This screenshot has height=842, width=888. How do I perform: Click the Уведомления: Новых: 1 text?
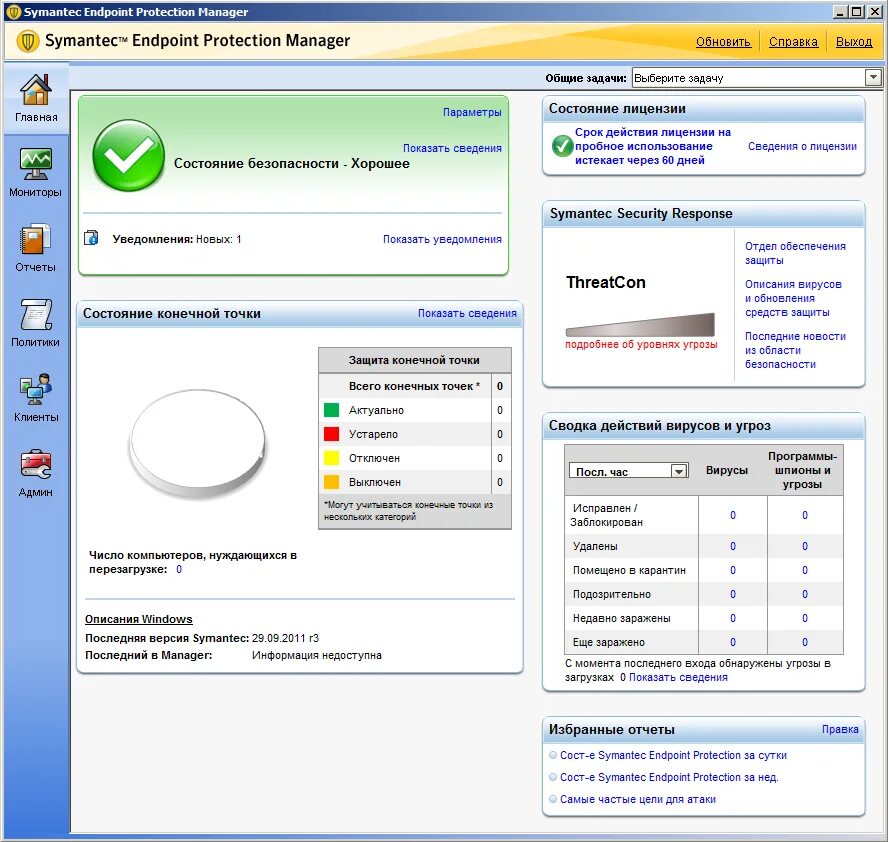(177, 239)
